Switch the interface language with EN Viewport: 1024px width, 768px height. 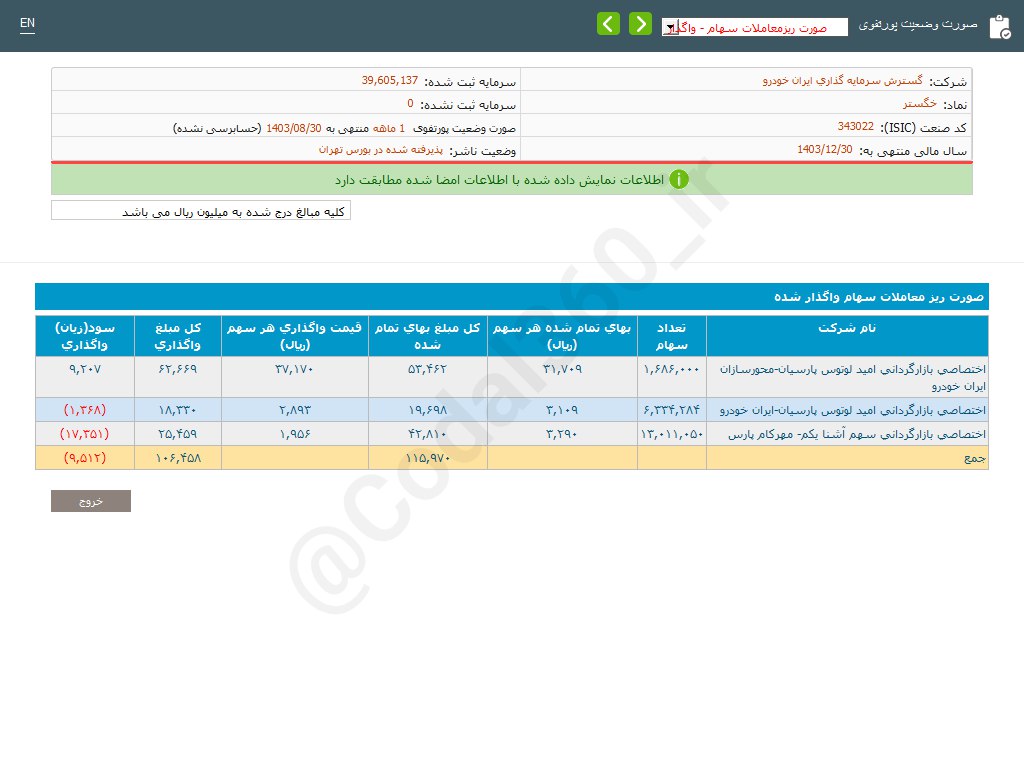click(27, 22)
